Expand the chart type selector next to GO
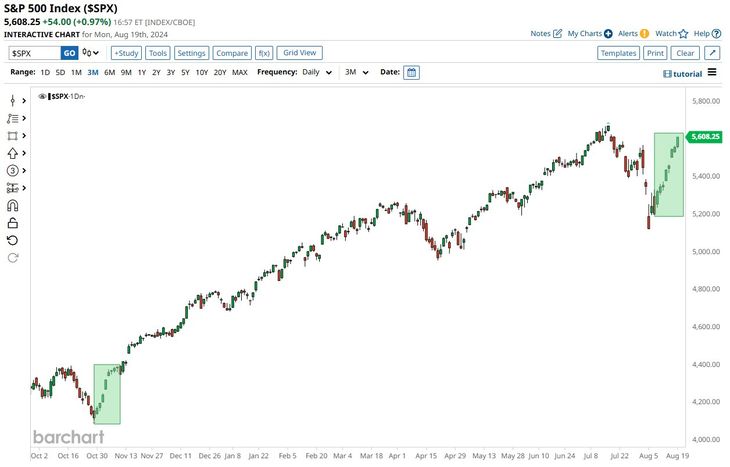 pos(92,53)
